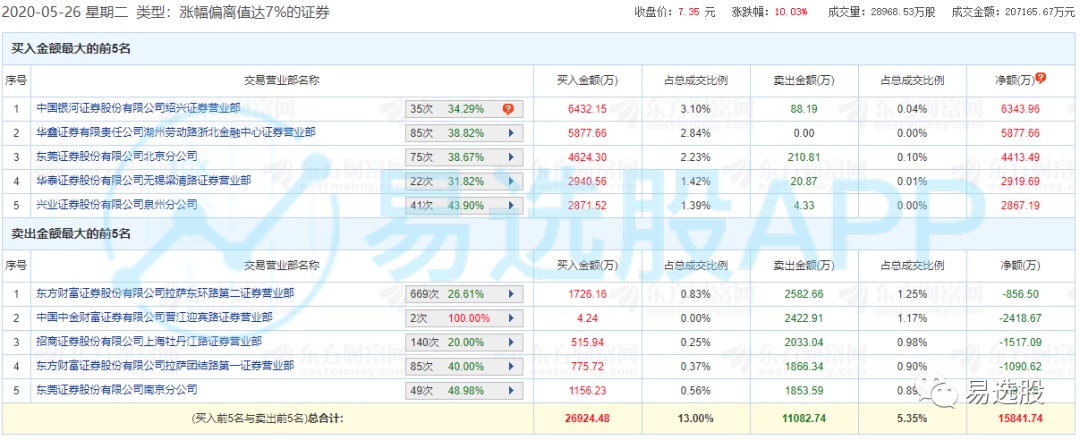Open 东方财富证券拉萨东环路第二证券营业部 link
Image resolution: width=1080 pixels, height=440 pixels.
(x=165, y=293)
